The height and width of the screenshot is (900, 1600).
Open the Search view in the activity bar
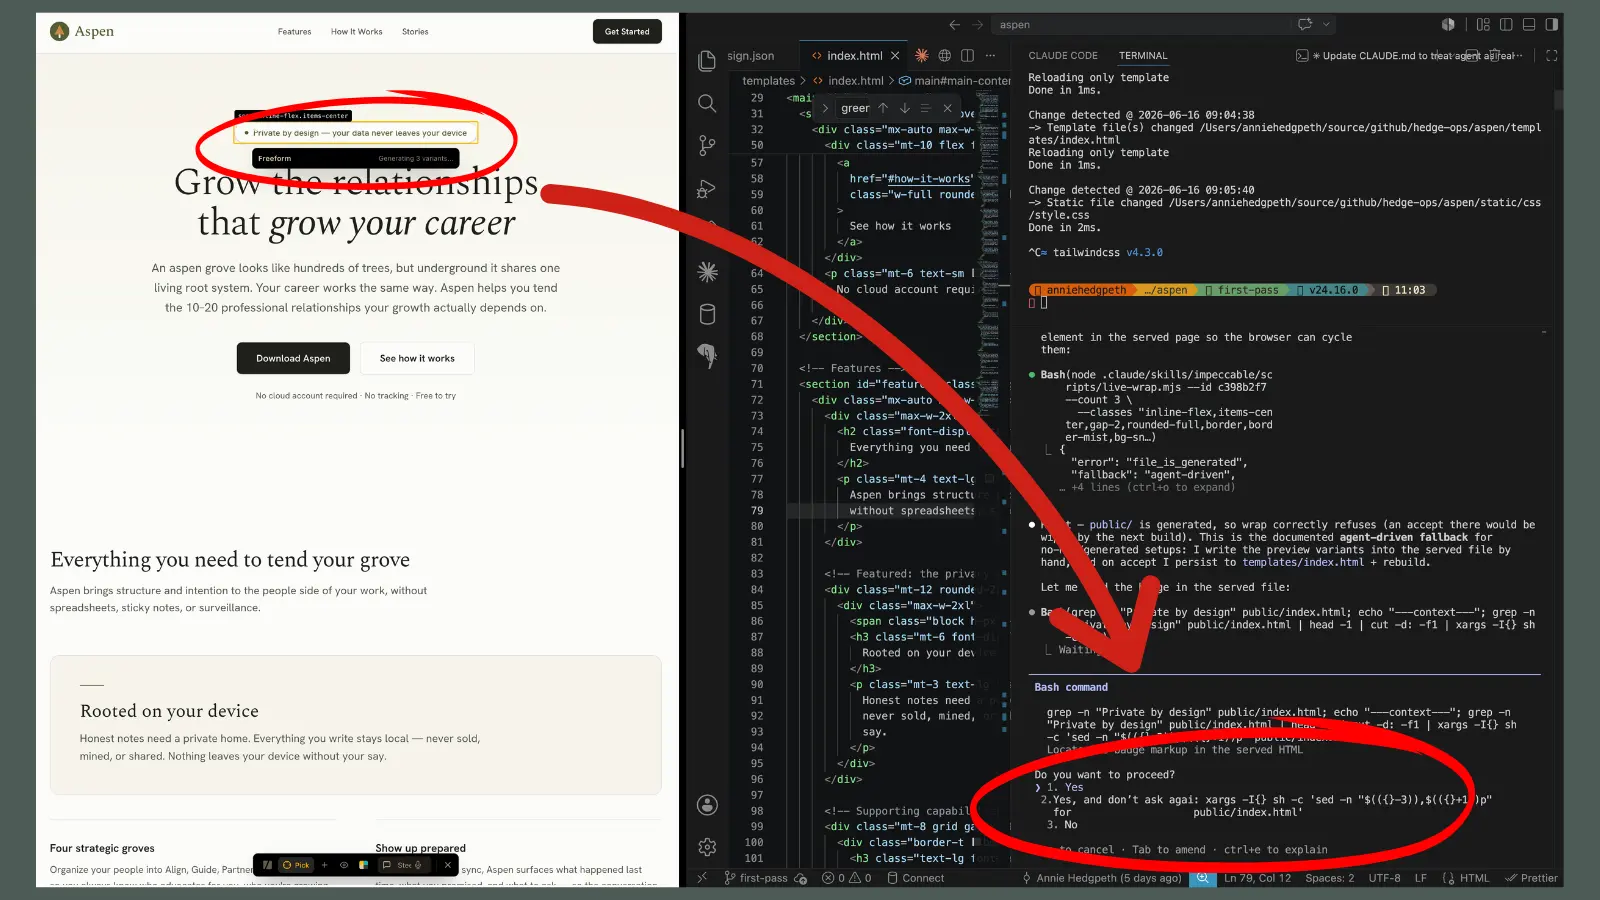(x=707, y=103)
